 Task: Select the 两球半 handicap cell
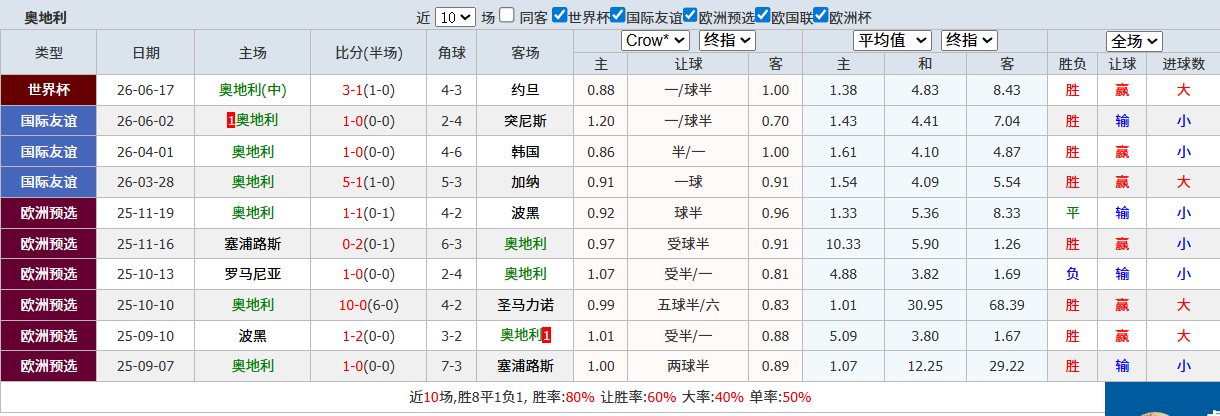(x=688, y=366)
